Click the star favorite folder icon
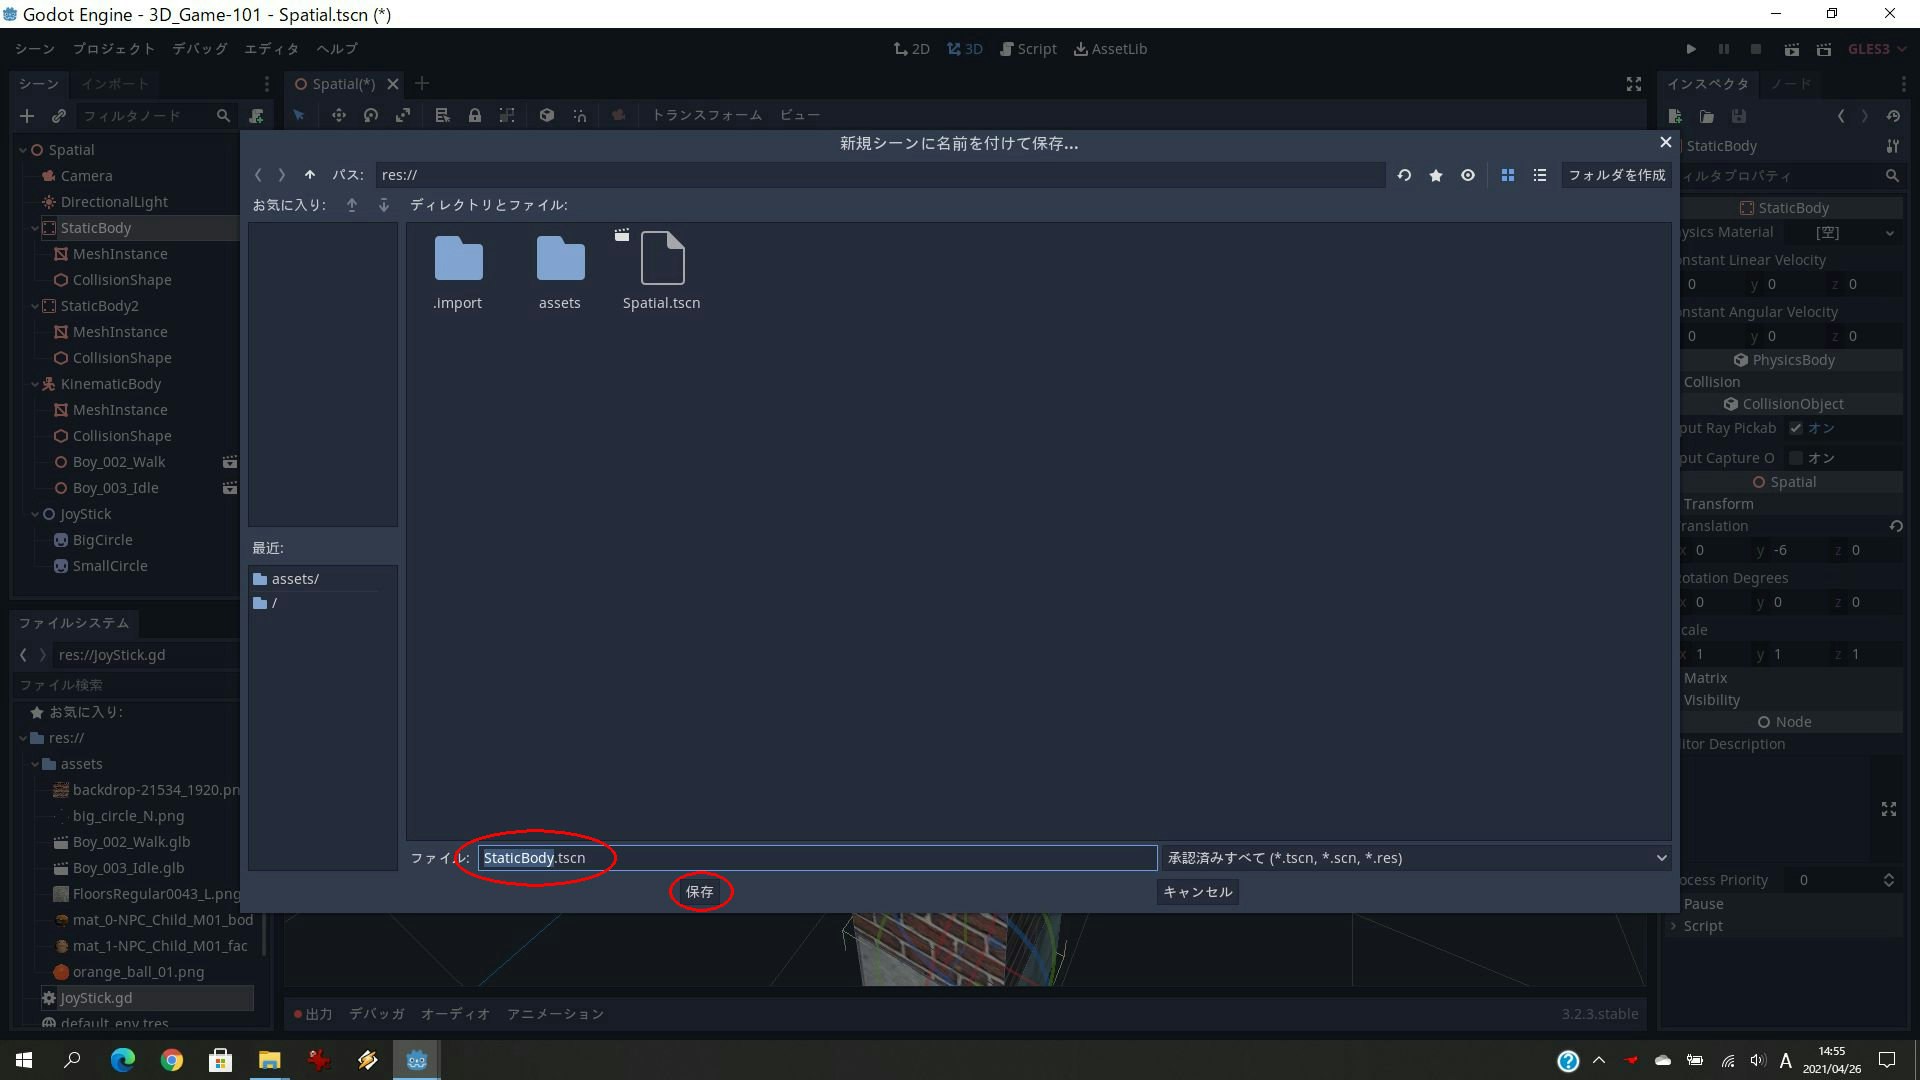1920x1080 pixels. pos(1436,175)
